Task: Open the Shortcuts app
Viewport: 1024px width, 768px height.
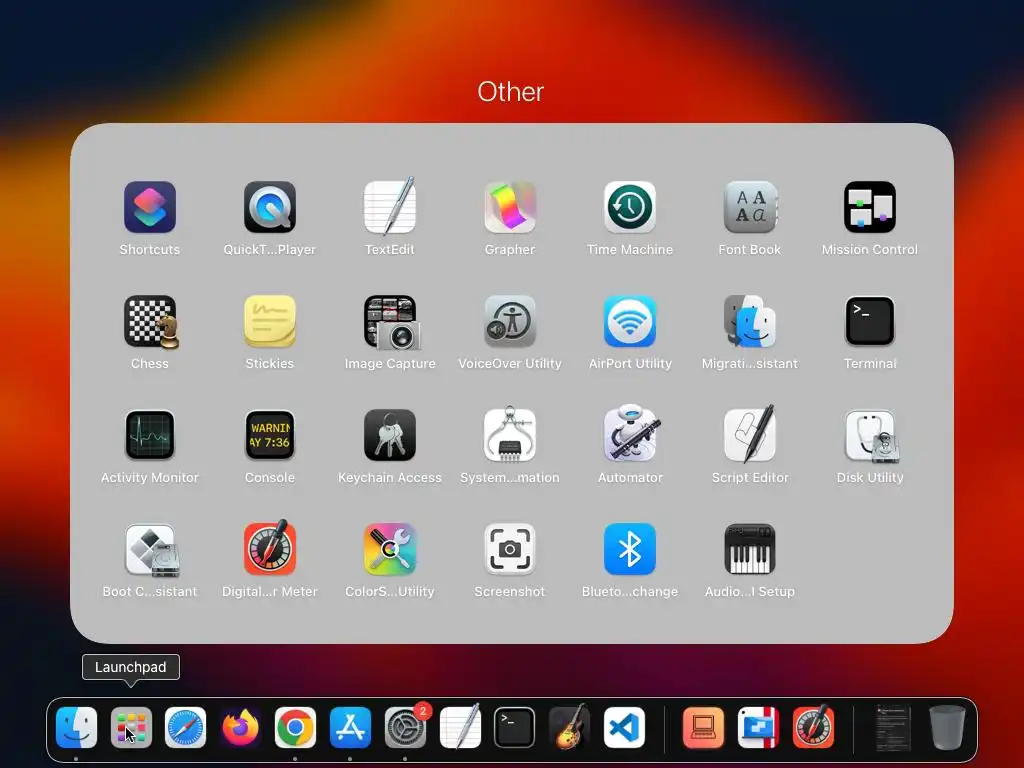Action: (150, 208)
